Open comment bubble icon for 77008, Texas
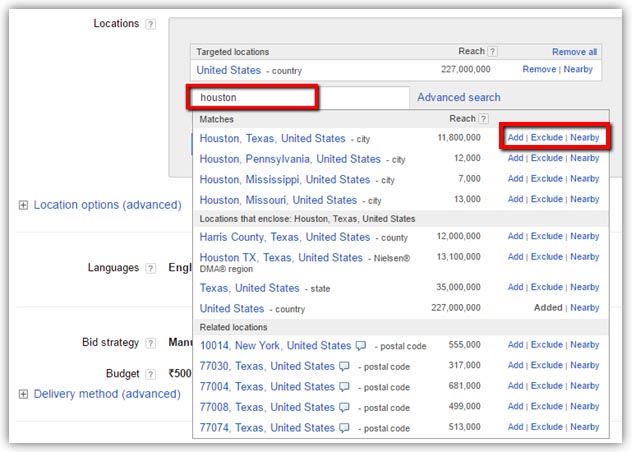 [344, 407]
